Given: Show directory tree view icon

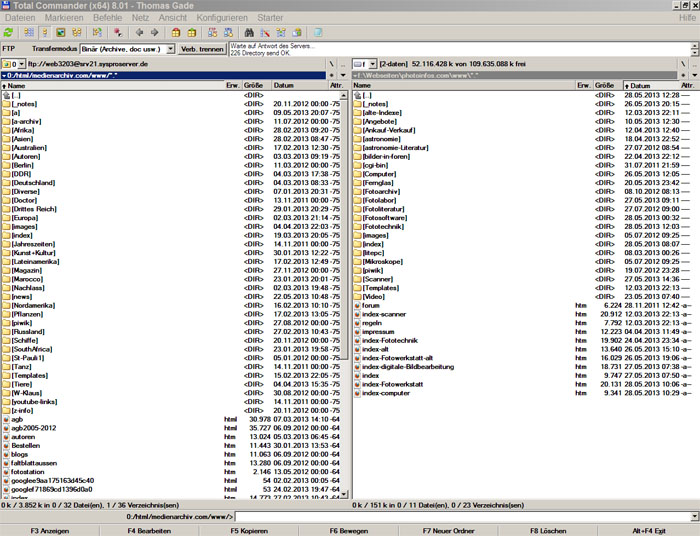Looking at the screenshot, I should point(77,33).
